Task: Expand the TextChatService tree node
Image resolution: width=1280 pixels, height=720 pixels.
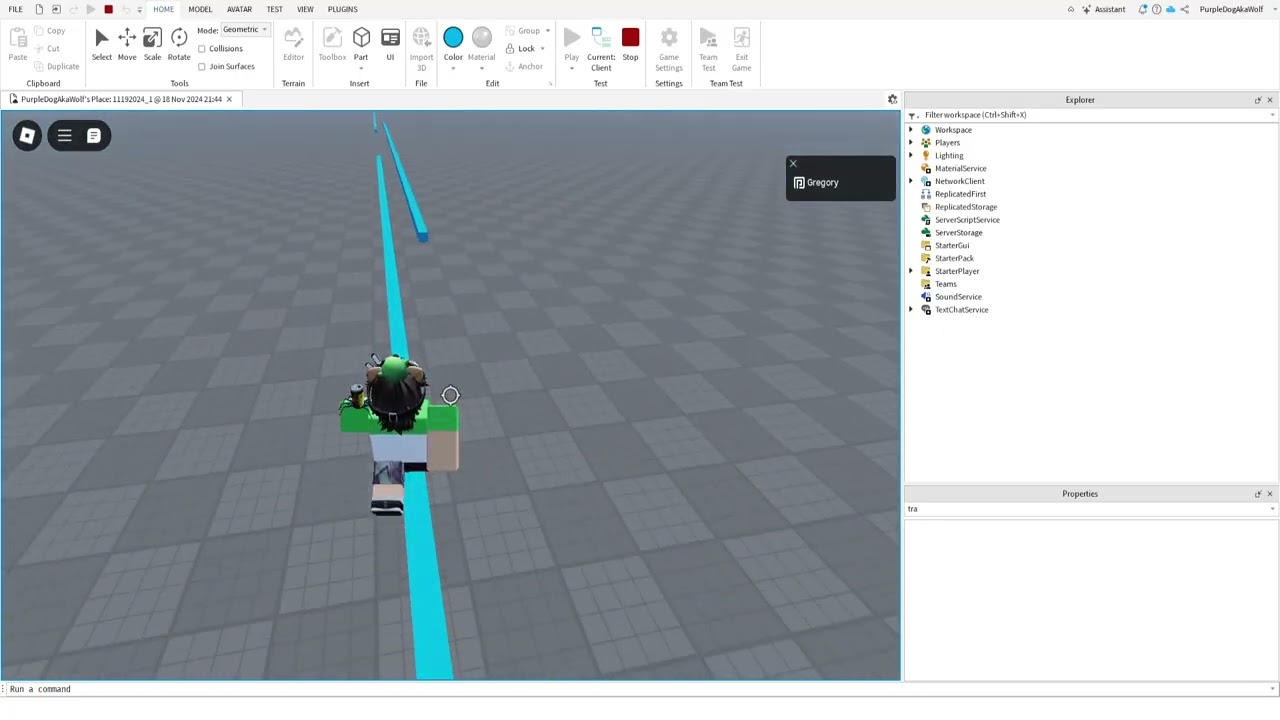Action: point(911,310)
